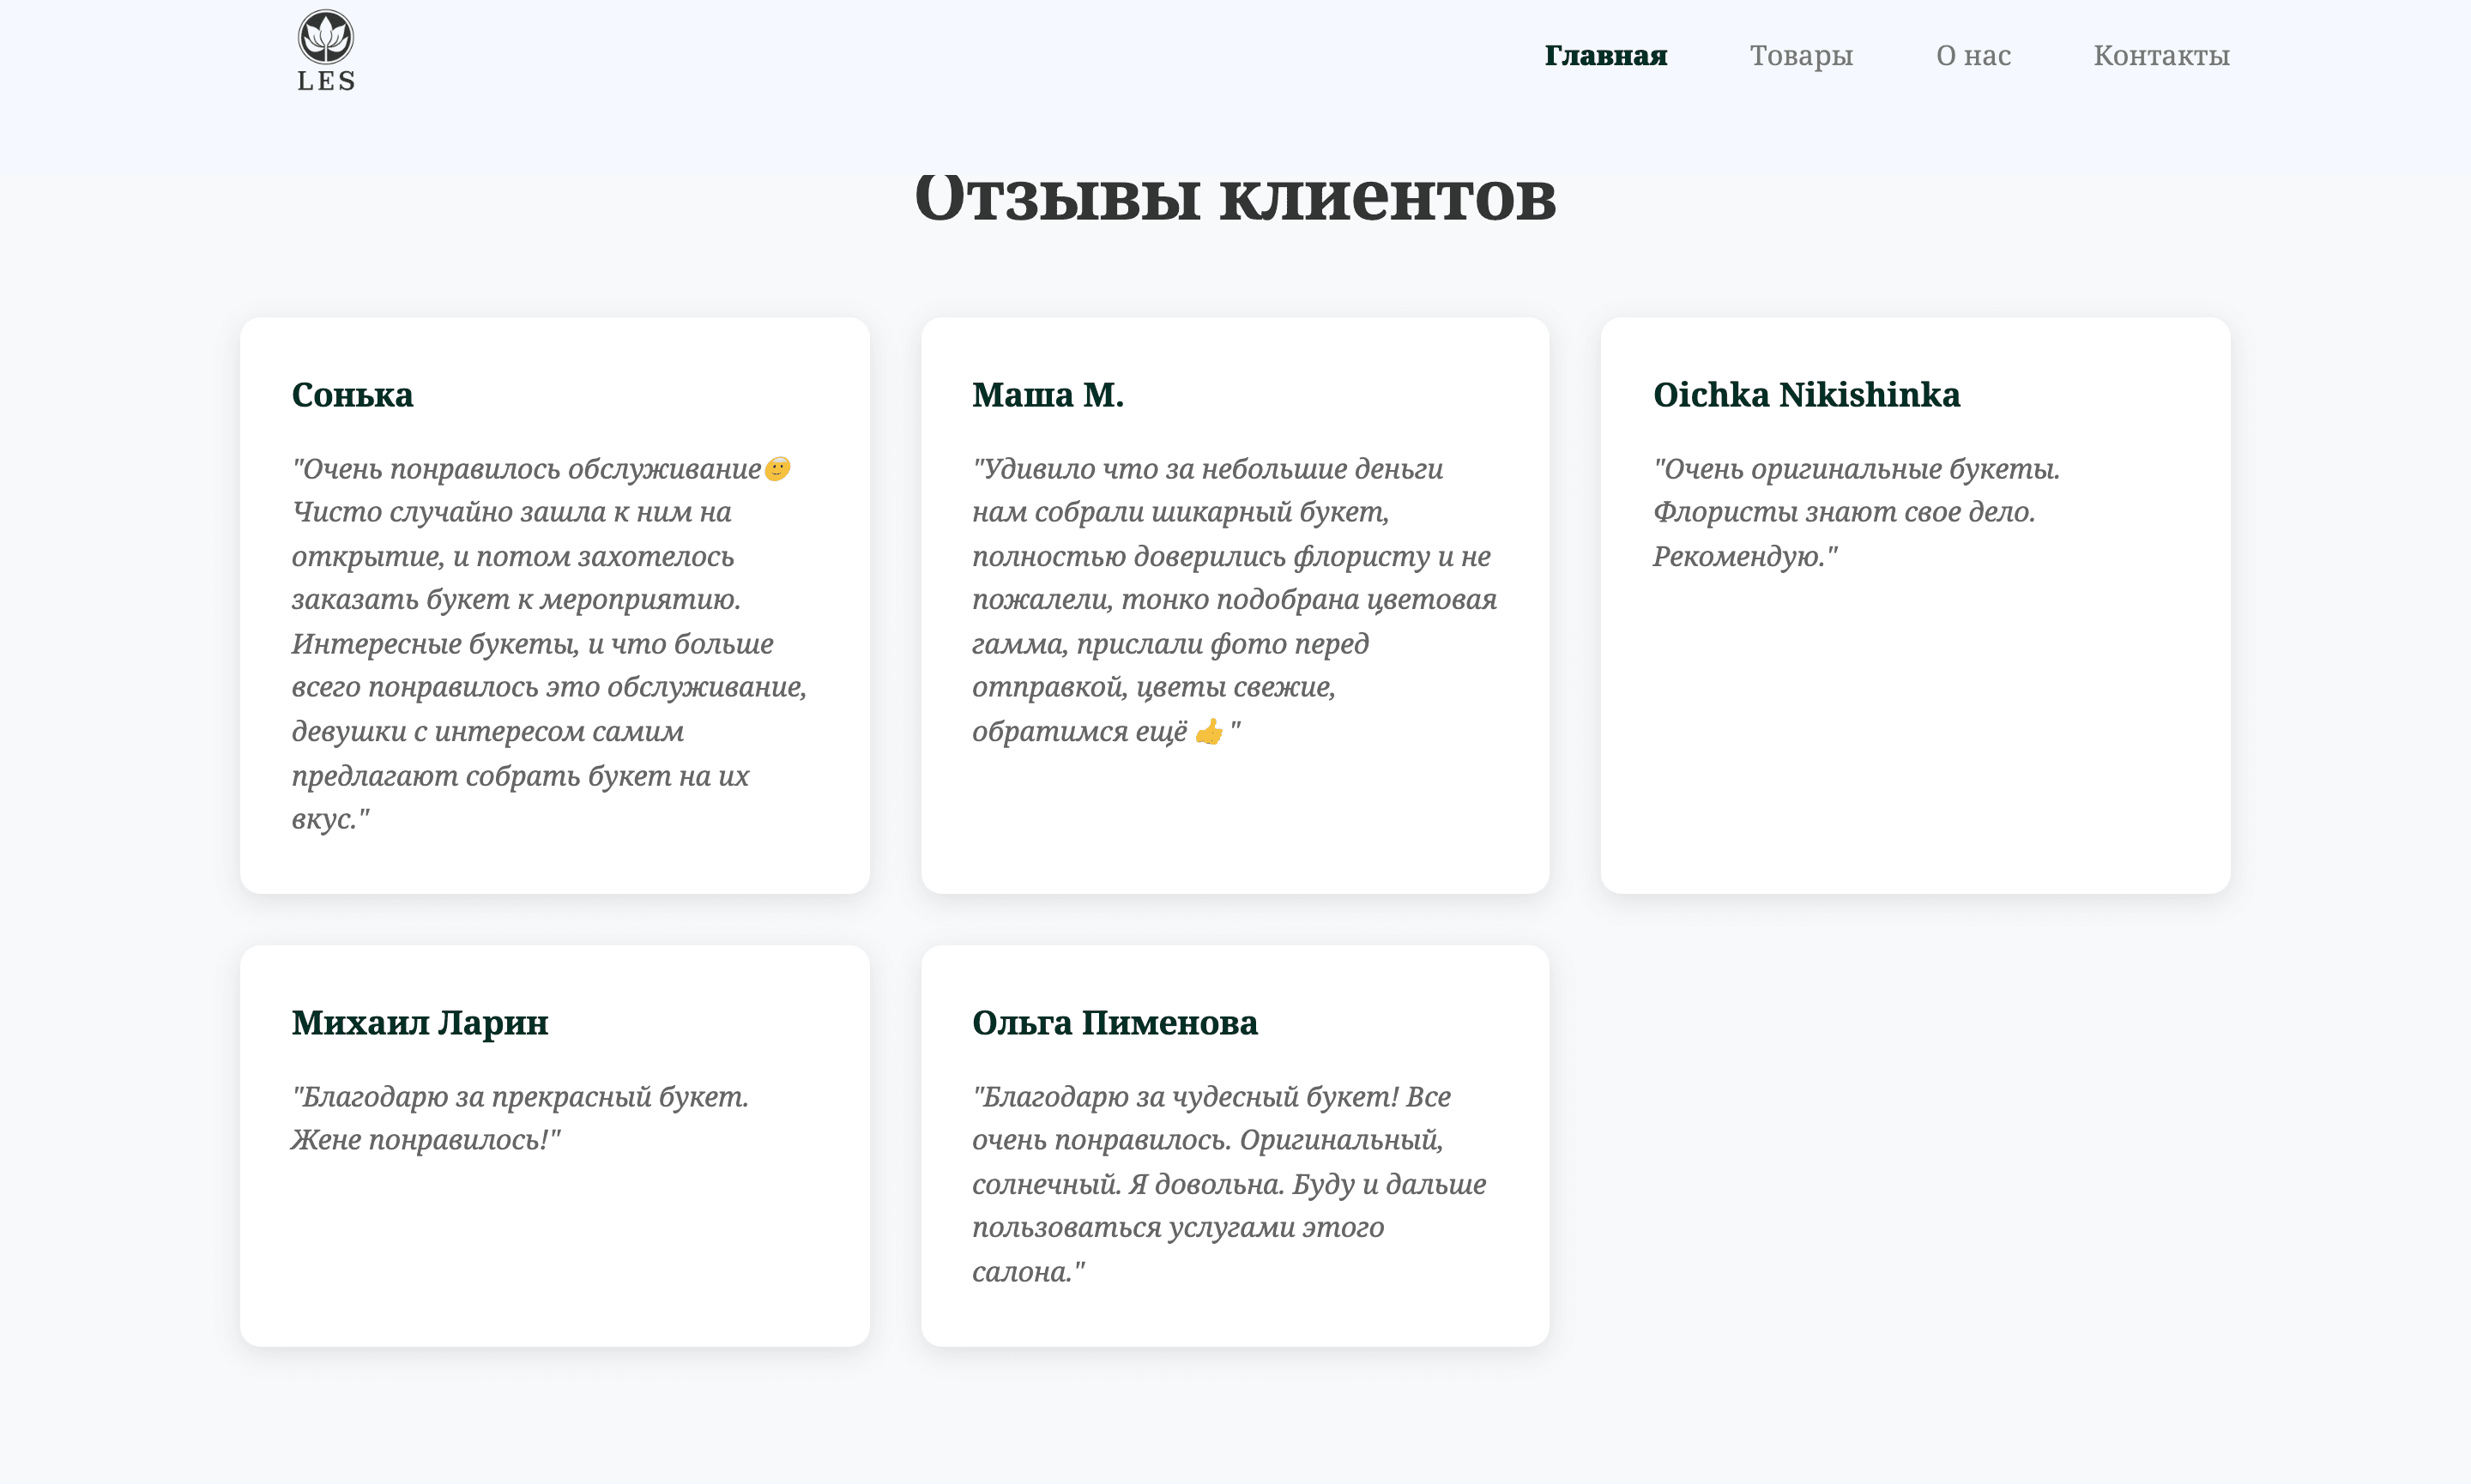Navigate to Контакты
This screenshot has height=1484, width=2471.
[2161, 55]
